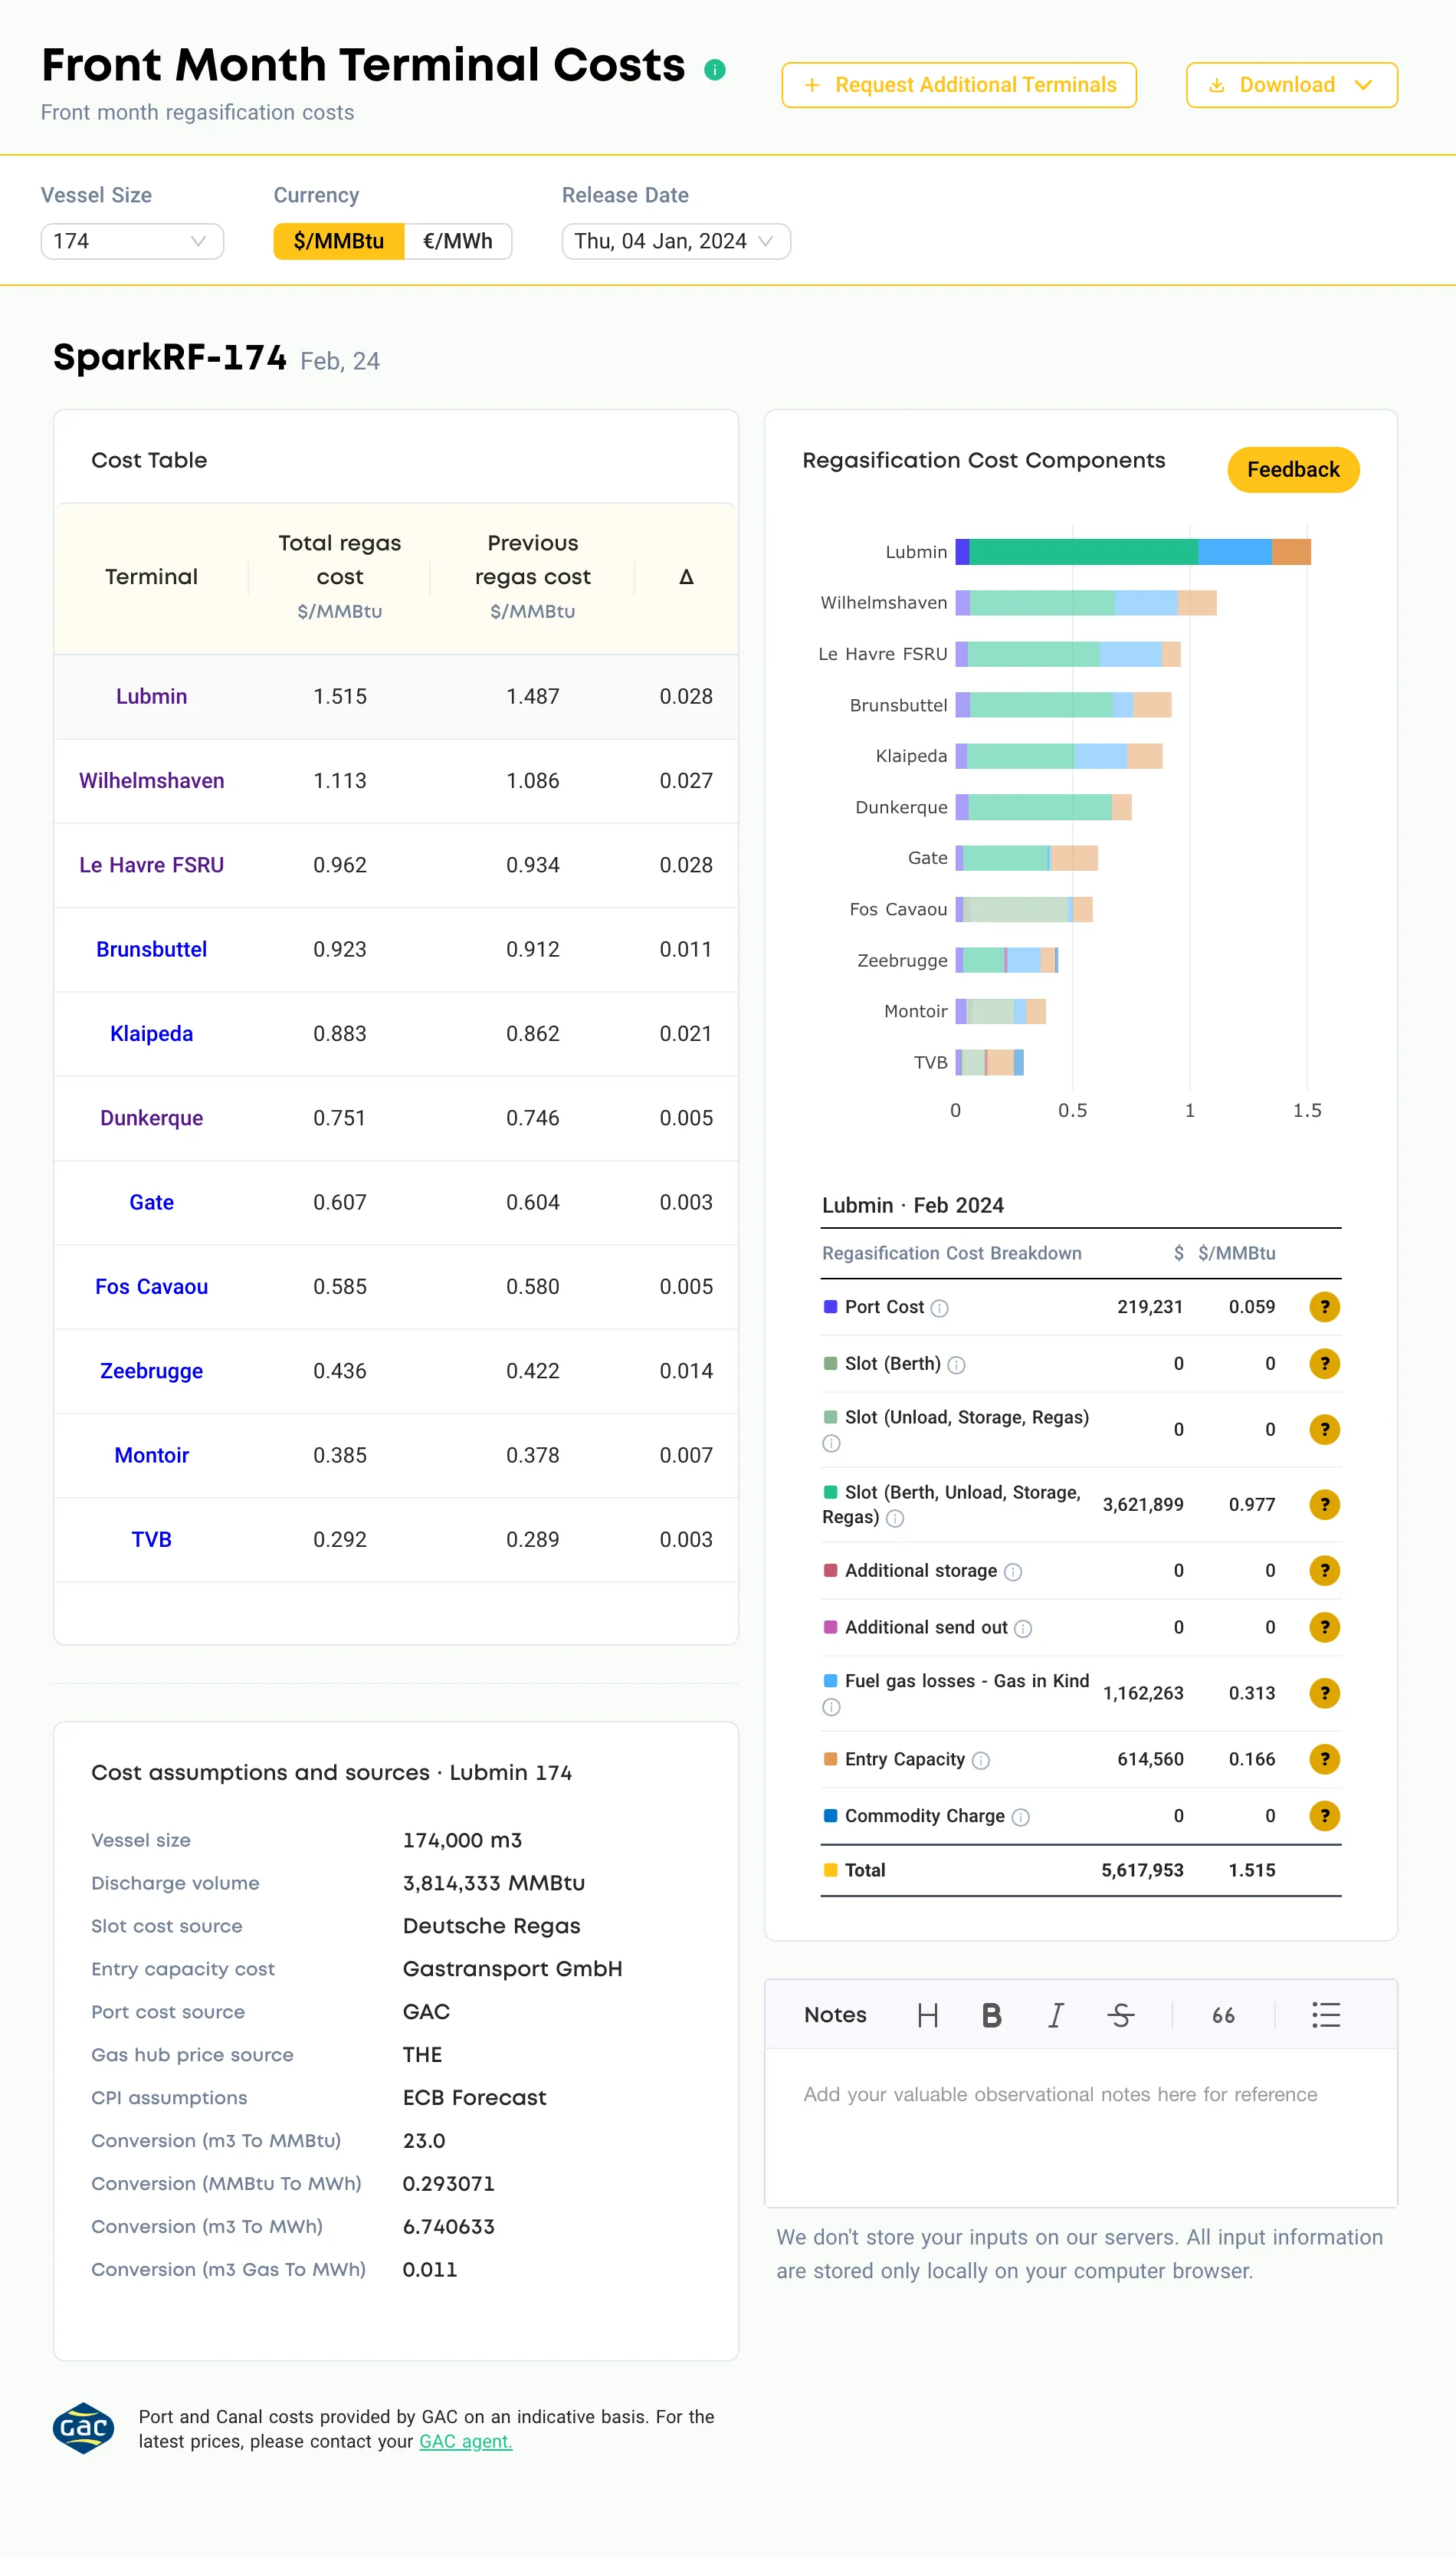Click the Feedback button
This screenshot has width=1456, height=2558.
point(1293,470)
